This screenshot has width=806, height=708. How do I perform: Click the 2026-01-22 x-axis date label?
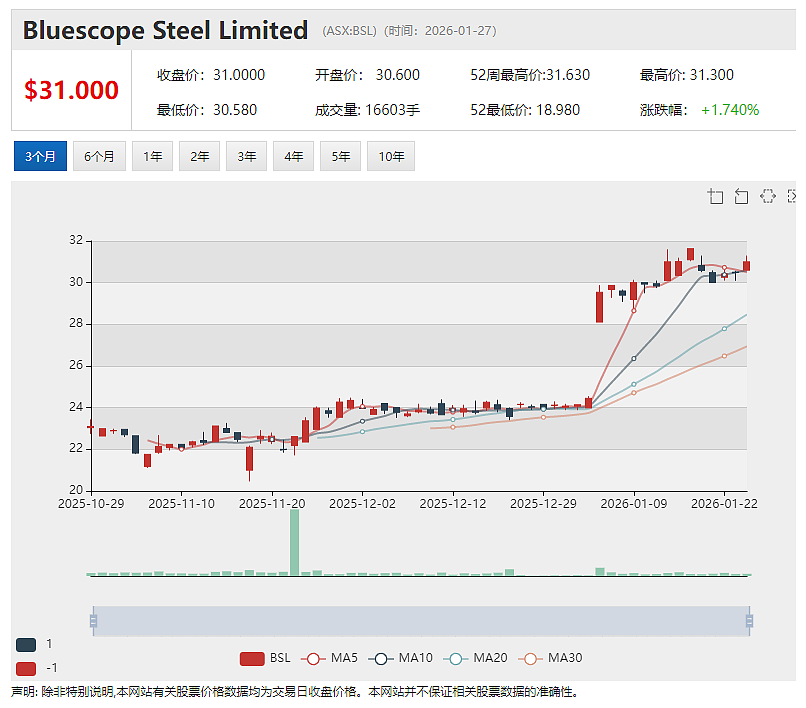(x=724, y=504)
